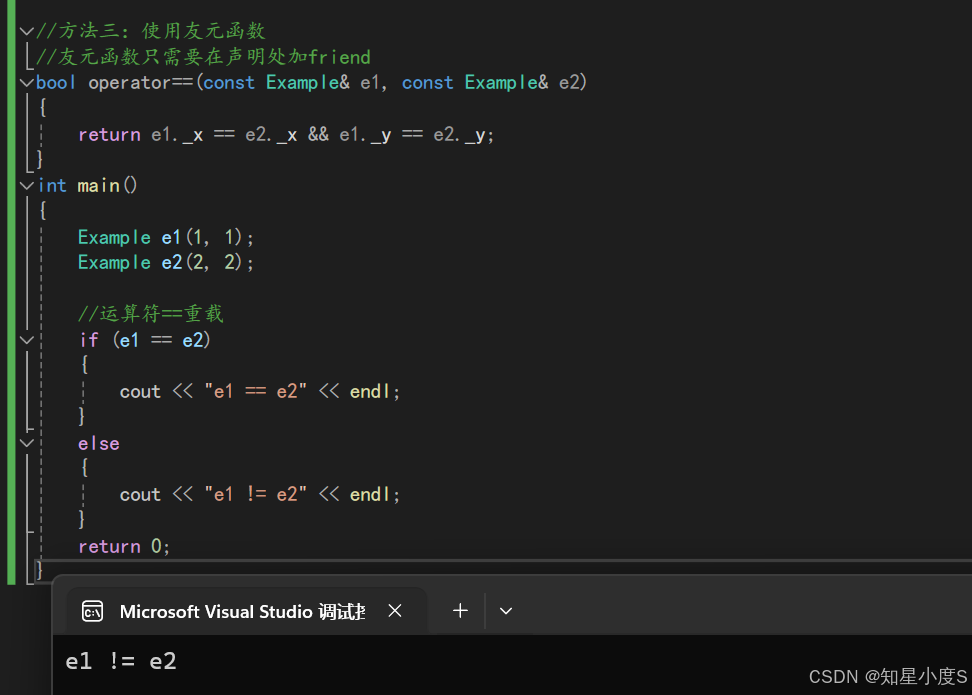Click the console output e1 != e2

tap(121, 661)
